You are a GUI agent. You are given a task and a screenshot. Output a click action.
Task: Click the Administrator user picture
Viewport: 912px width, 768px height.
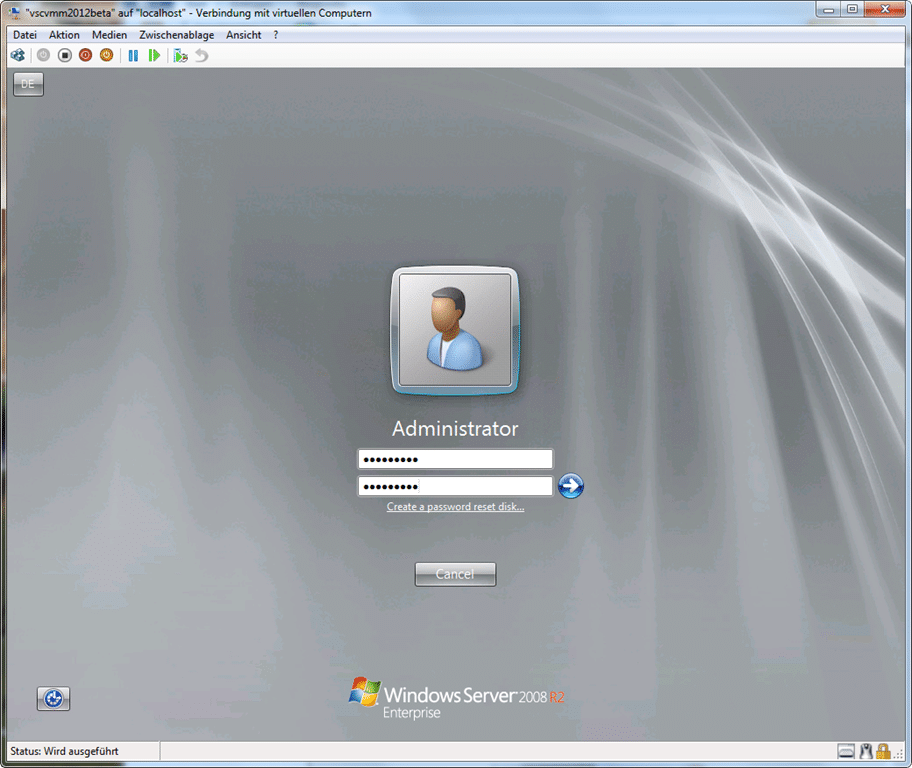[455, 330]
